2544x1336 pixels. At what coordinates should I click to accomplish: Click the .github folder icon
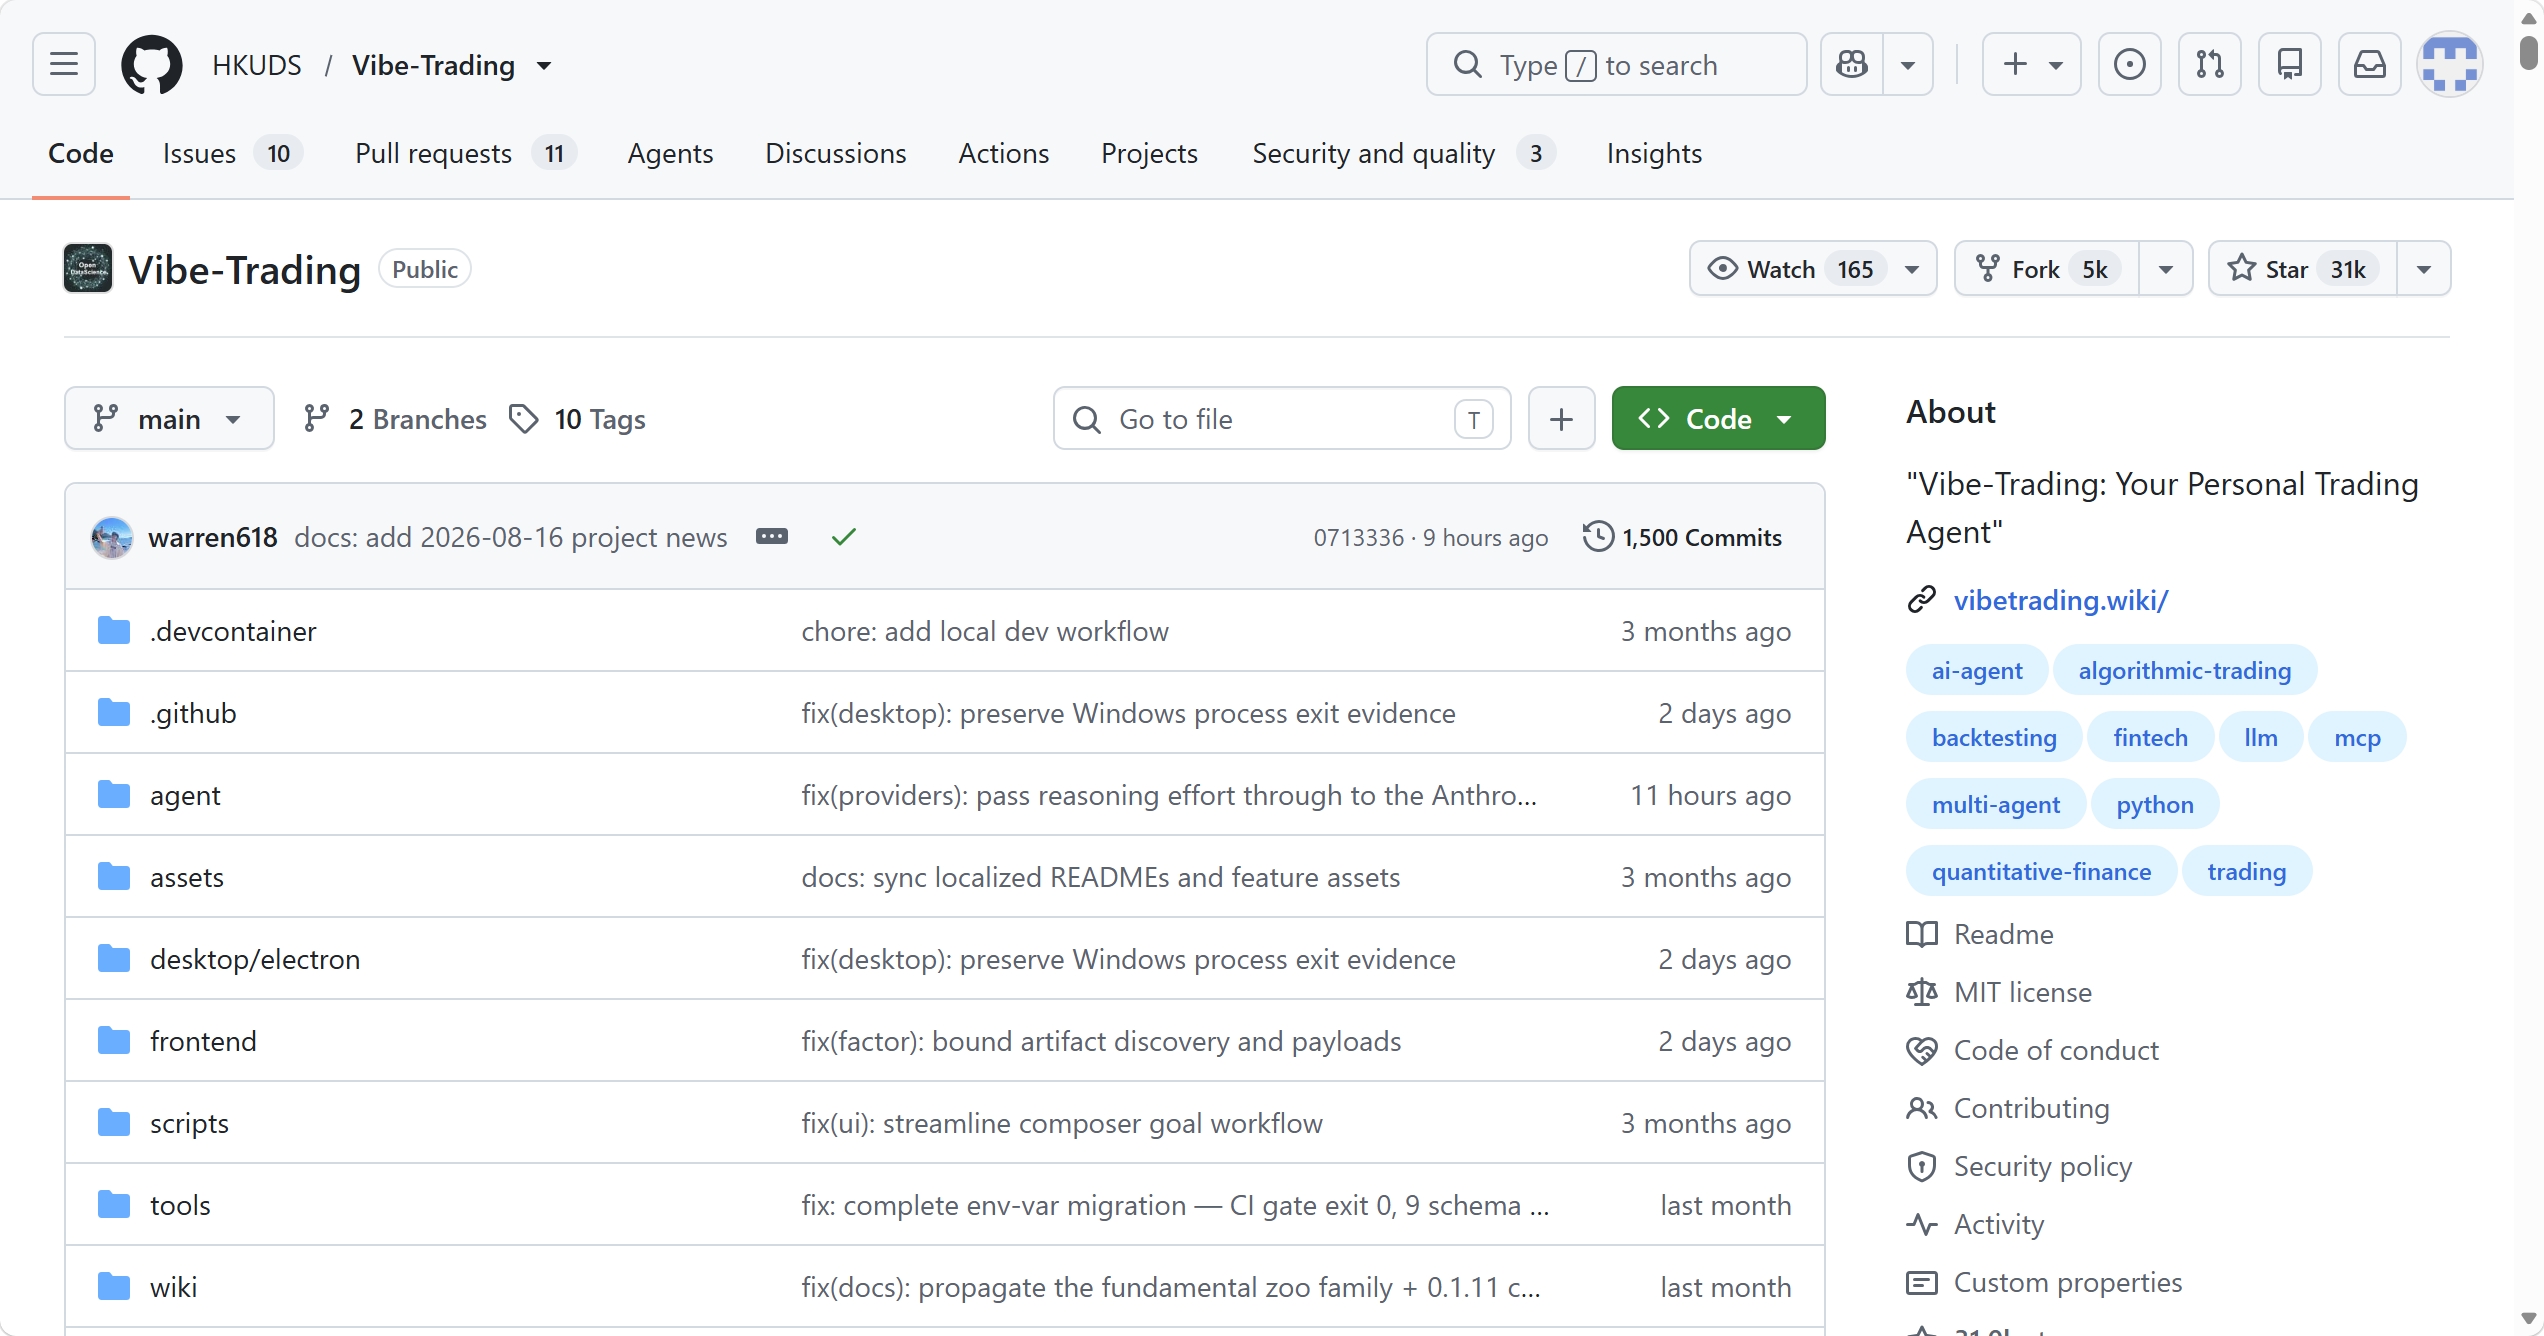(114, 713)
